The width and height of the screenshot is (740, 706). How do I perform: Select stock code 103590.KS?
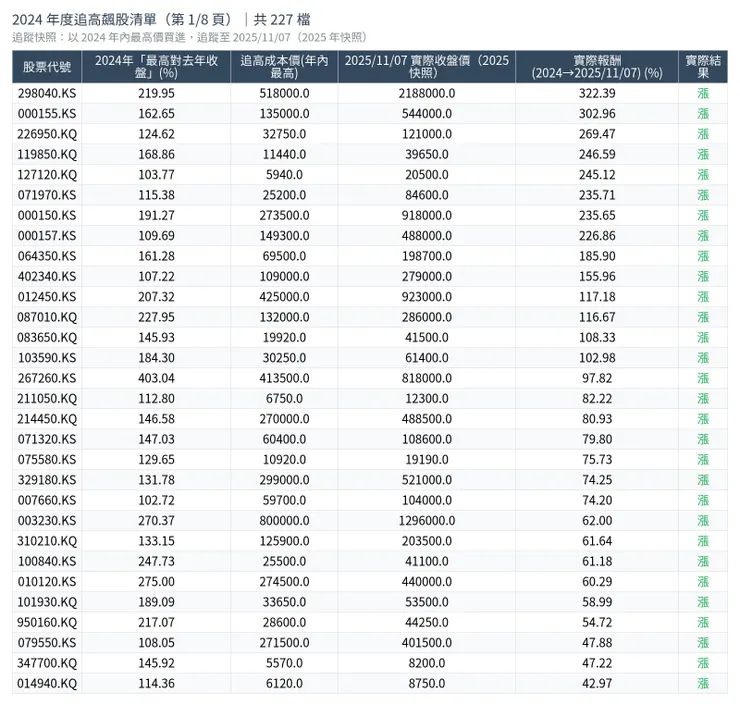click(47, 358)
